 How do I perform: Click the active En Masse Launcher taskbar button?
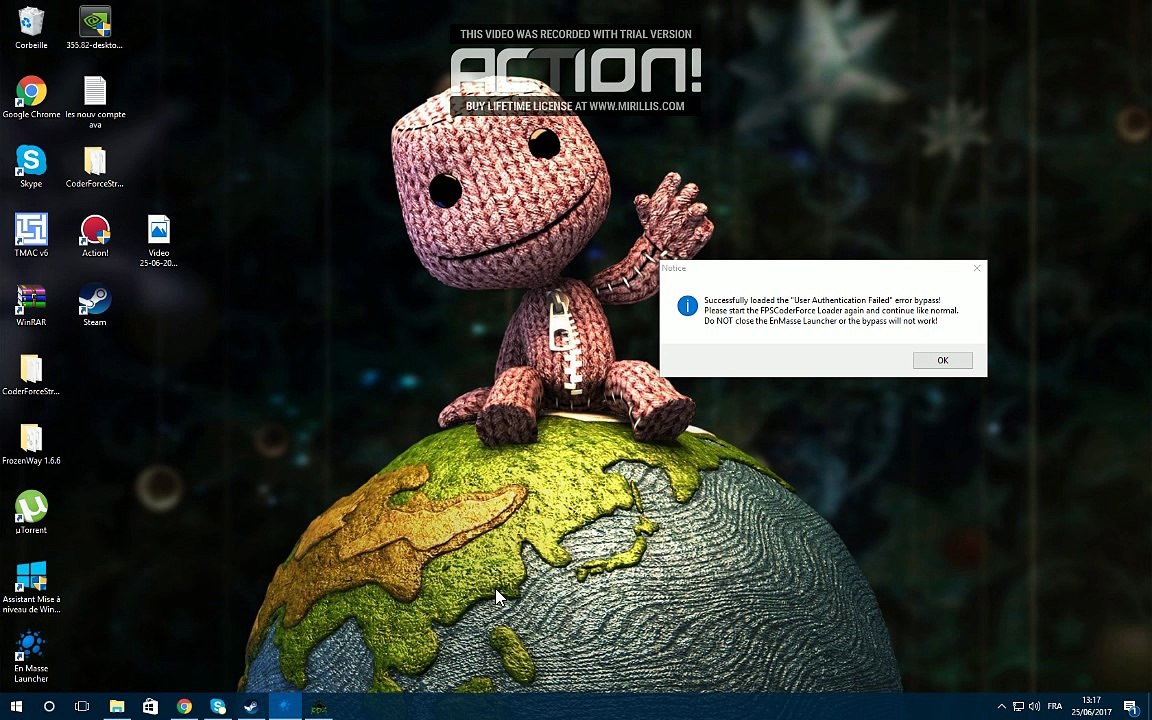tap(285, 706)
